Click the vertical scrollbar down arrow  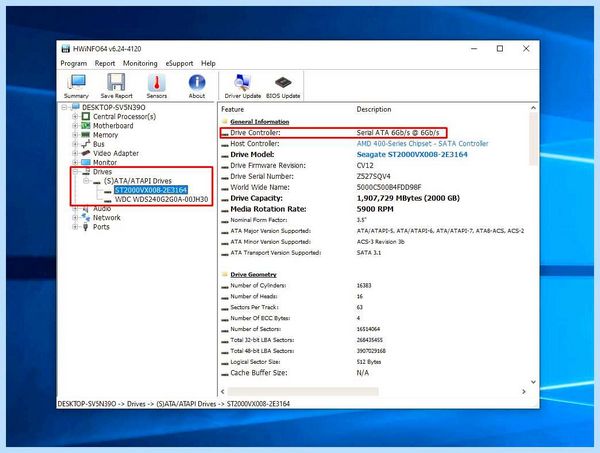point(533,382)
